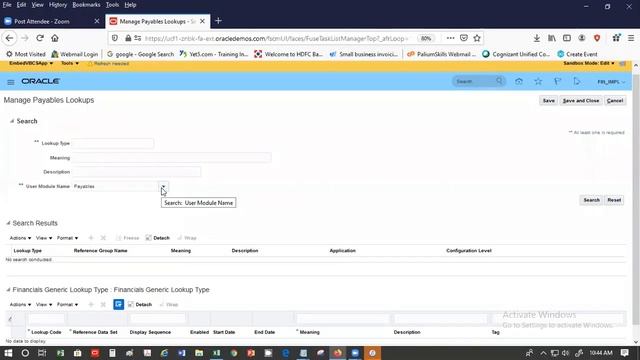The width and height of the screenshot is (640, 360).
Task: Switch to Post Attendee - Zoom tab
Action: click(x=52, y=21)
